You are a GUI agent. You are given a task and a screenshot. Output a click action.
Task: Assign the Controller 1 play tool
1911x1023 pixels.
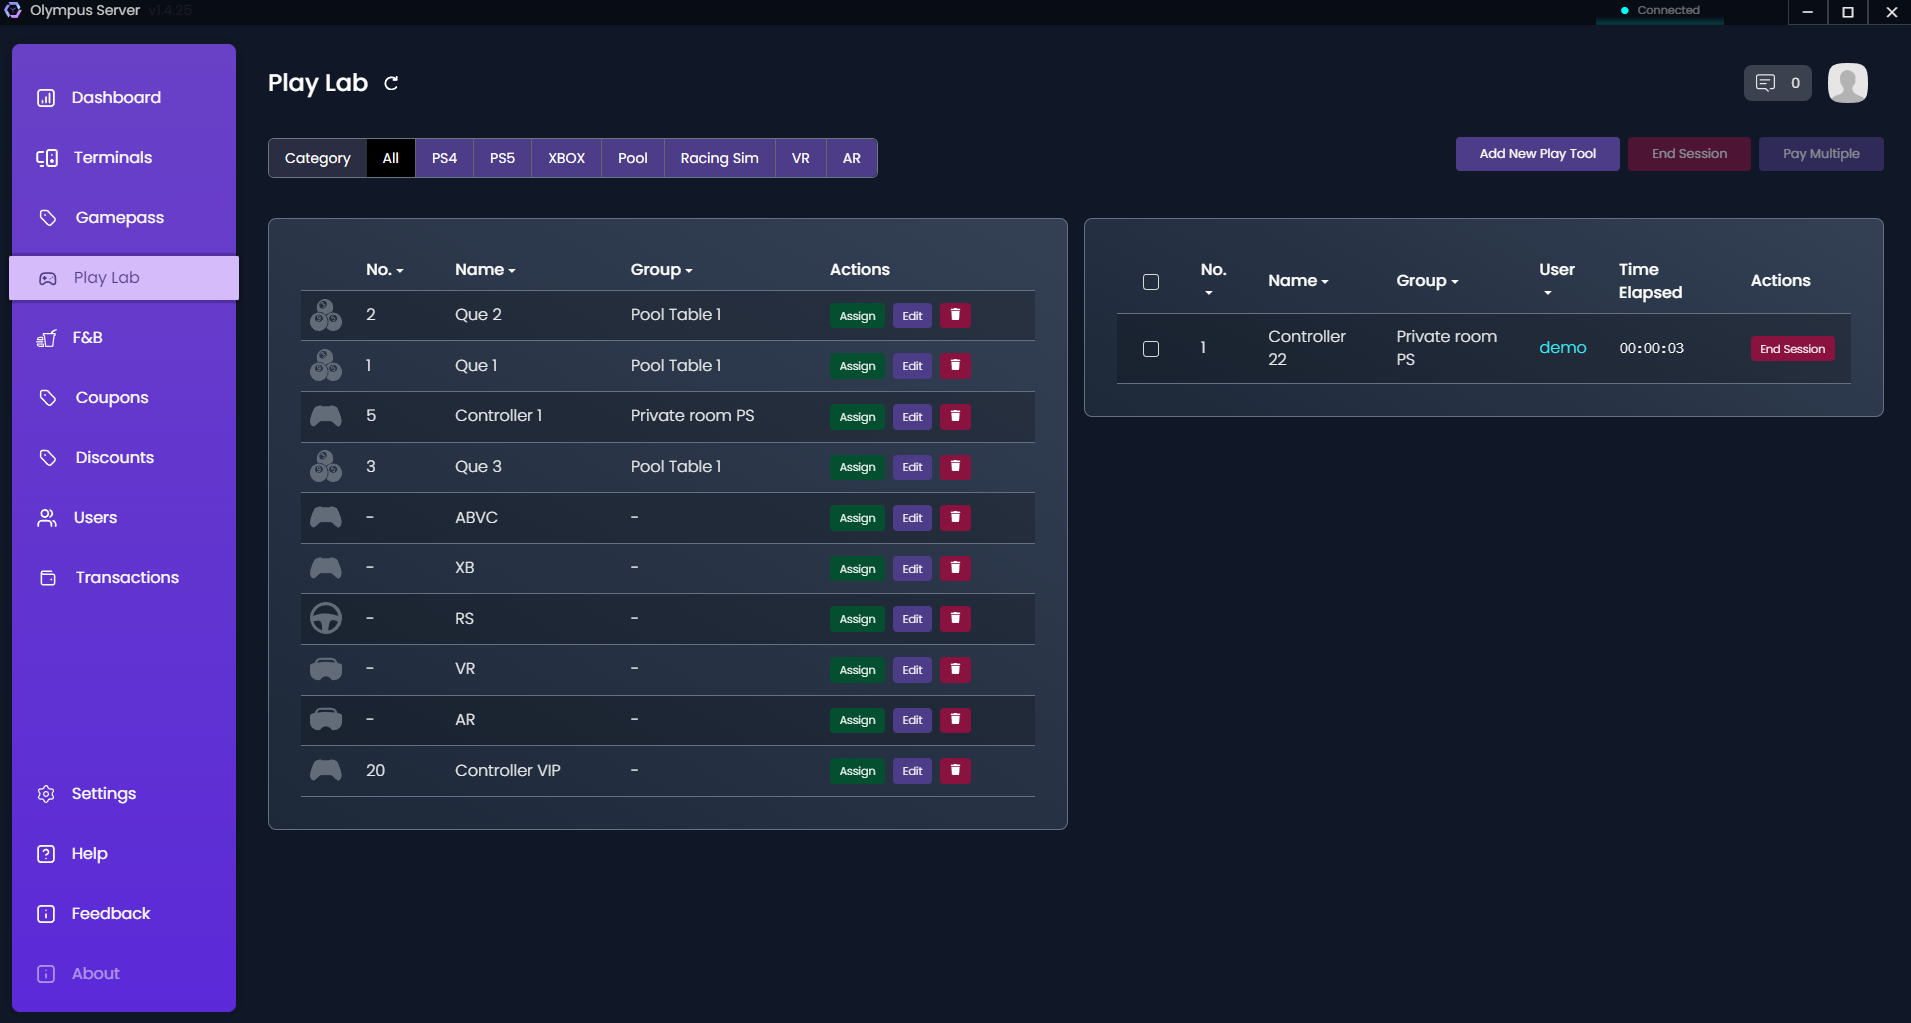(856, 416)
